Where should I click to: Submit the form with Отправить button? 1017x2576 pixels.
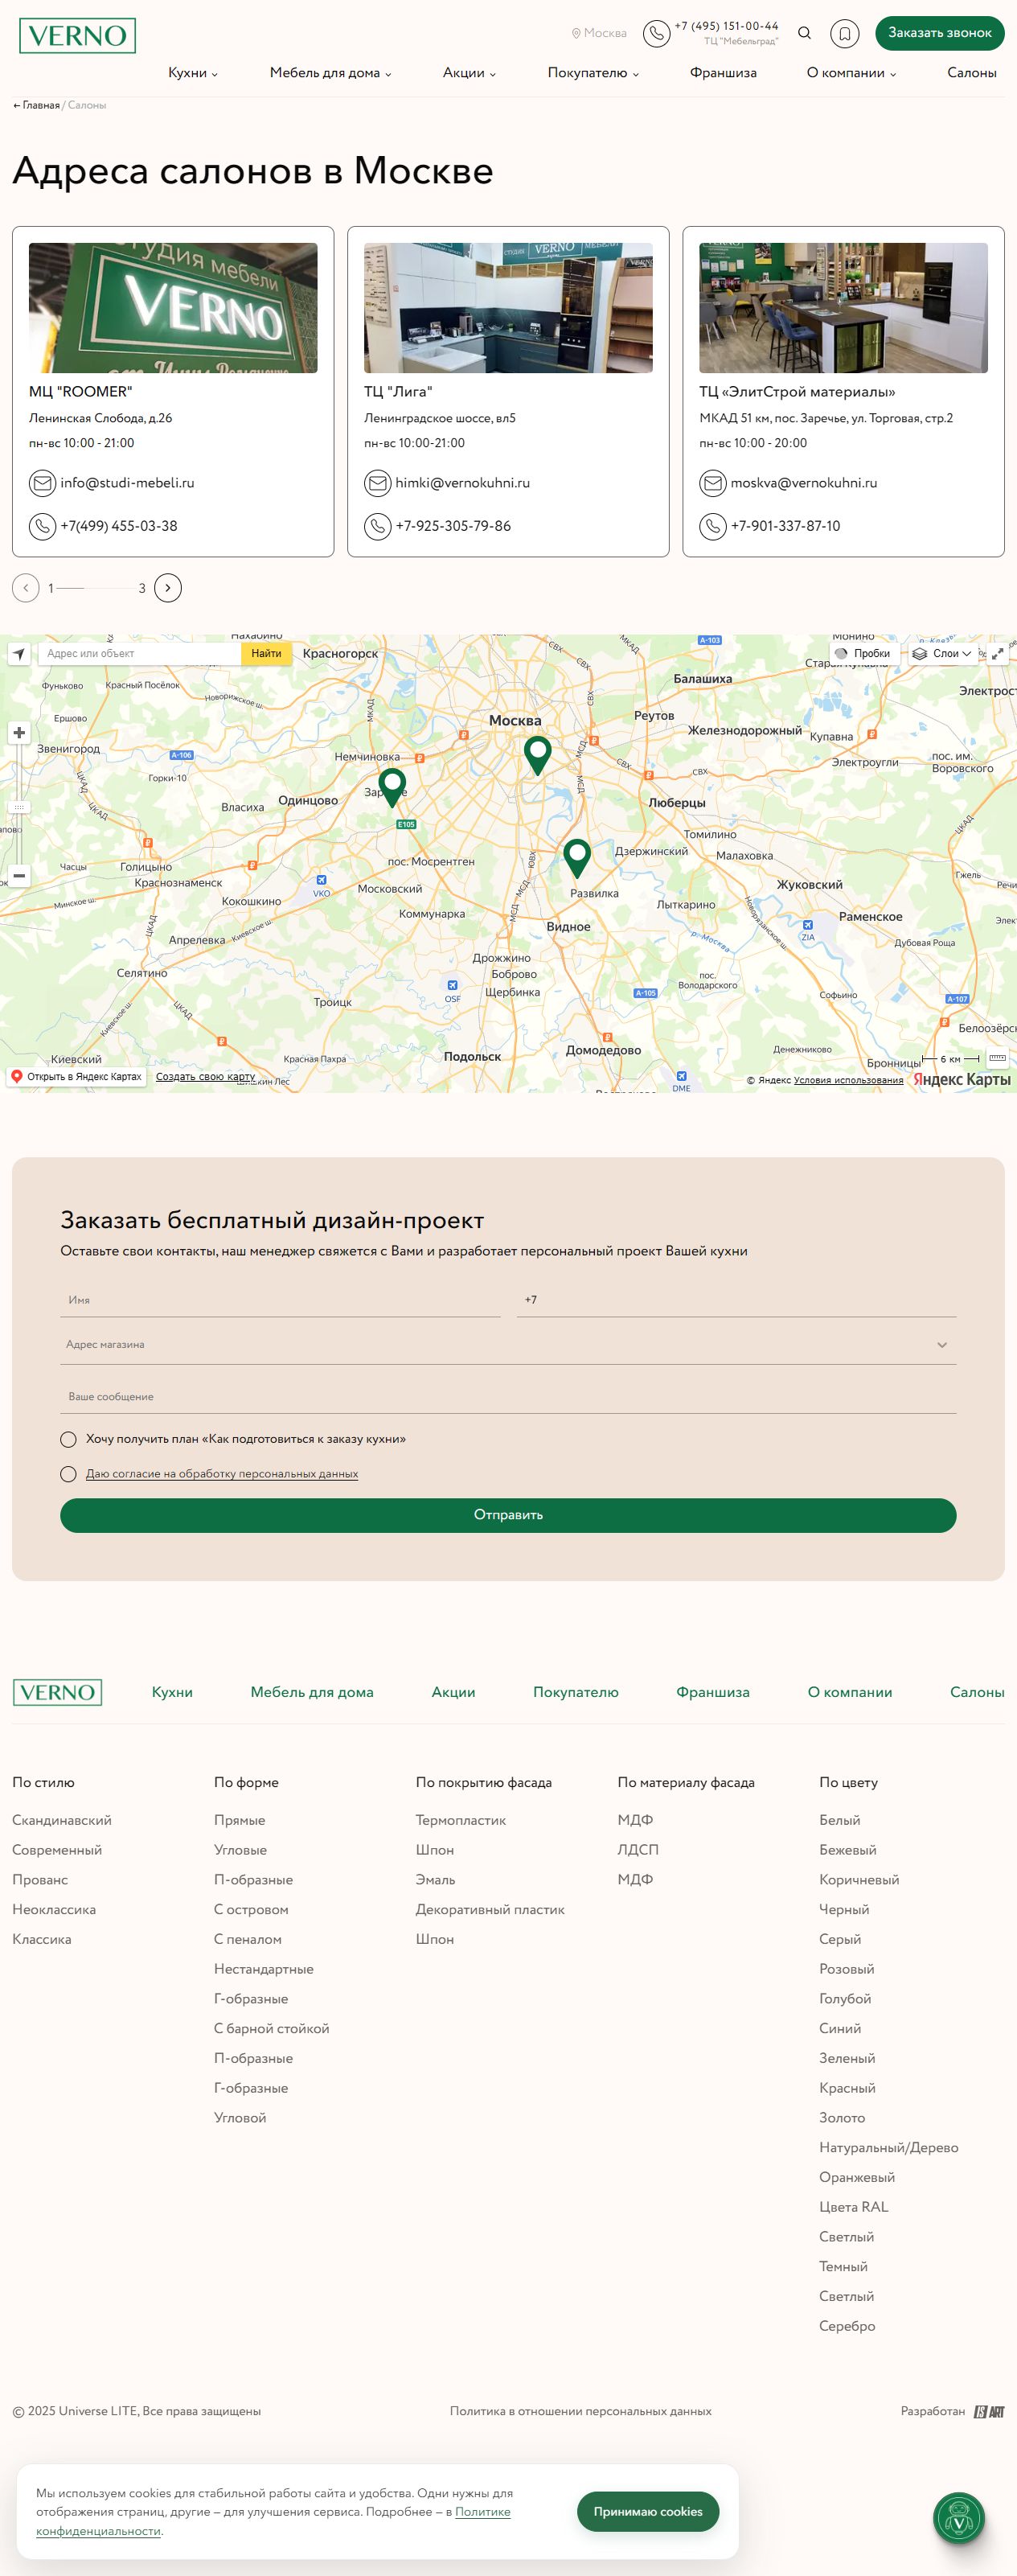pyautogui.click(x=508, y=1515)
